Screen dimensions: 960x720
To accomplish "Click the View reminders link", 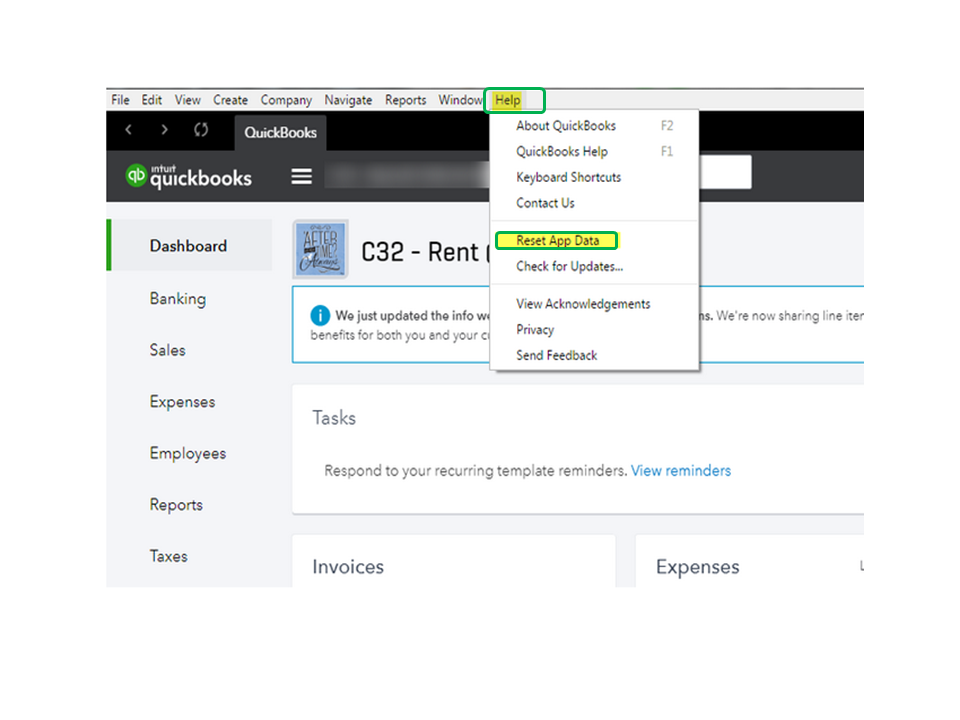I will [x=681, y=470].
